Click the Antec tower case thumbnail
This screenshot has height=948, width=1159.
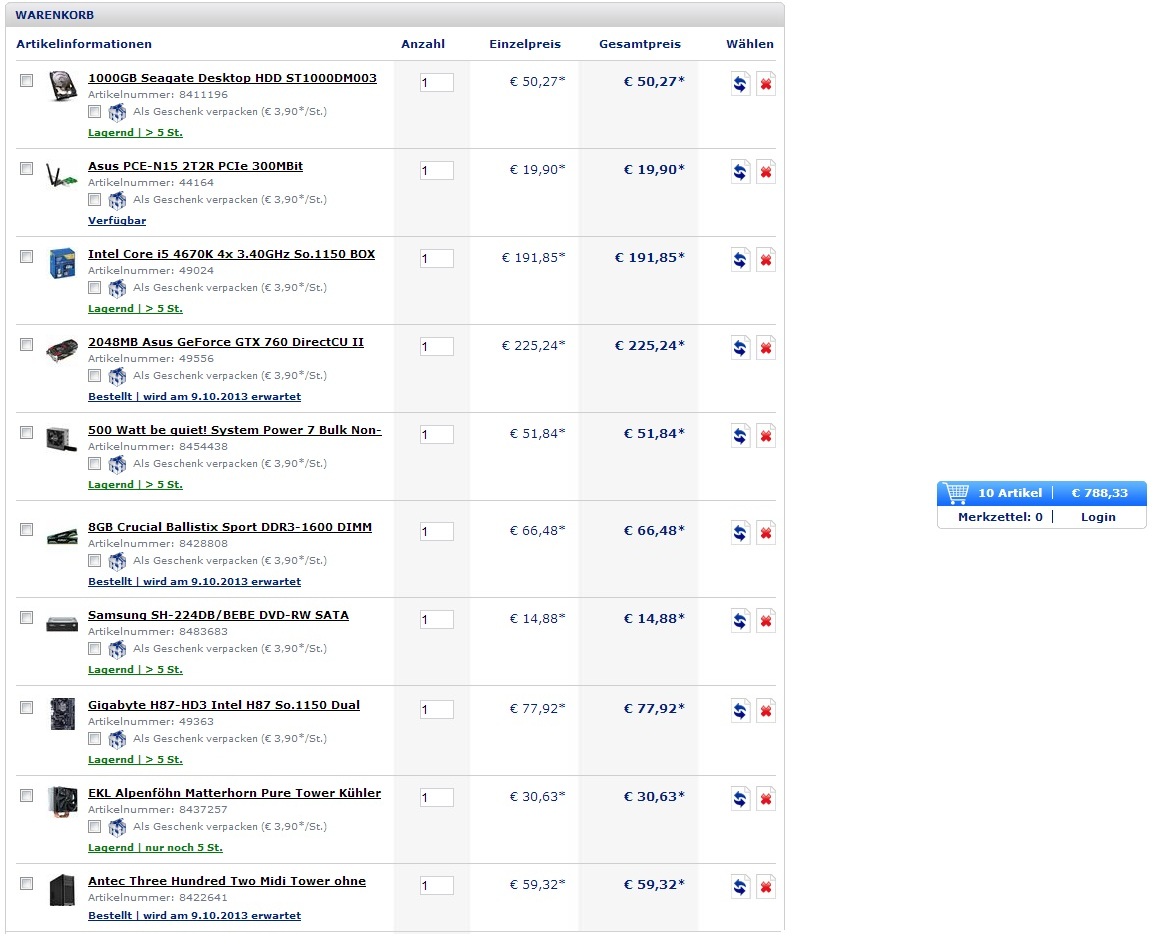click(x=62, y=890)
